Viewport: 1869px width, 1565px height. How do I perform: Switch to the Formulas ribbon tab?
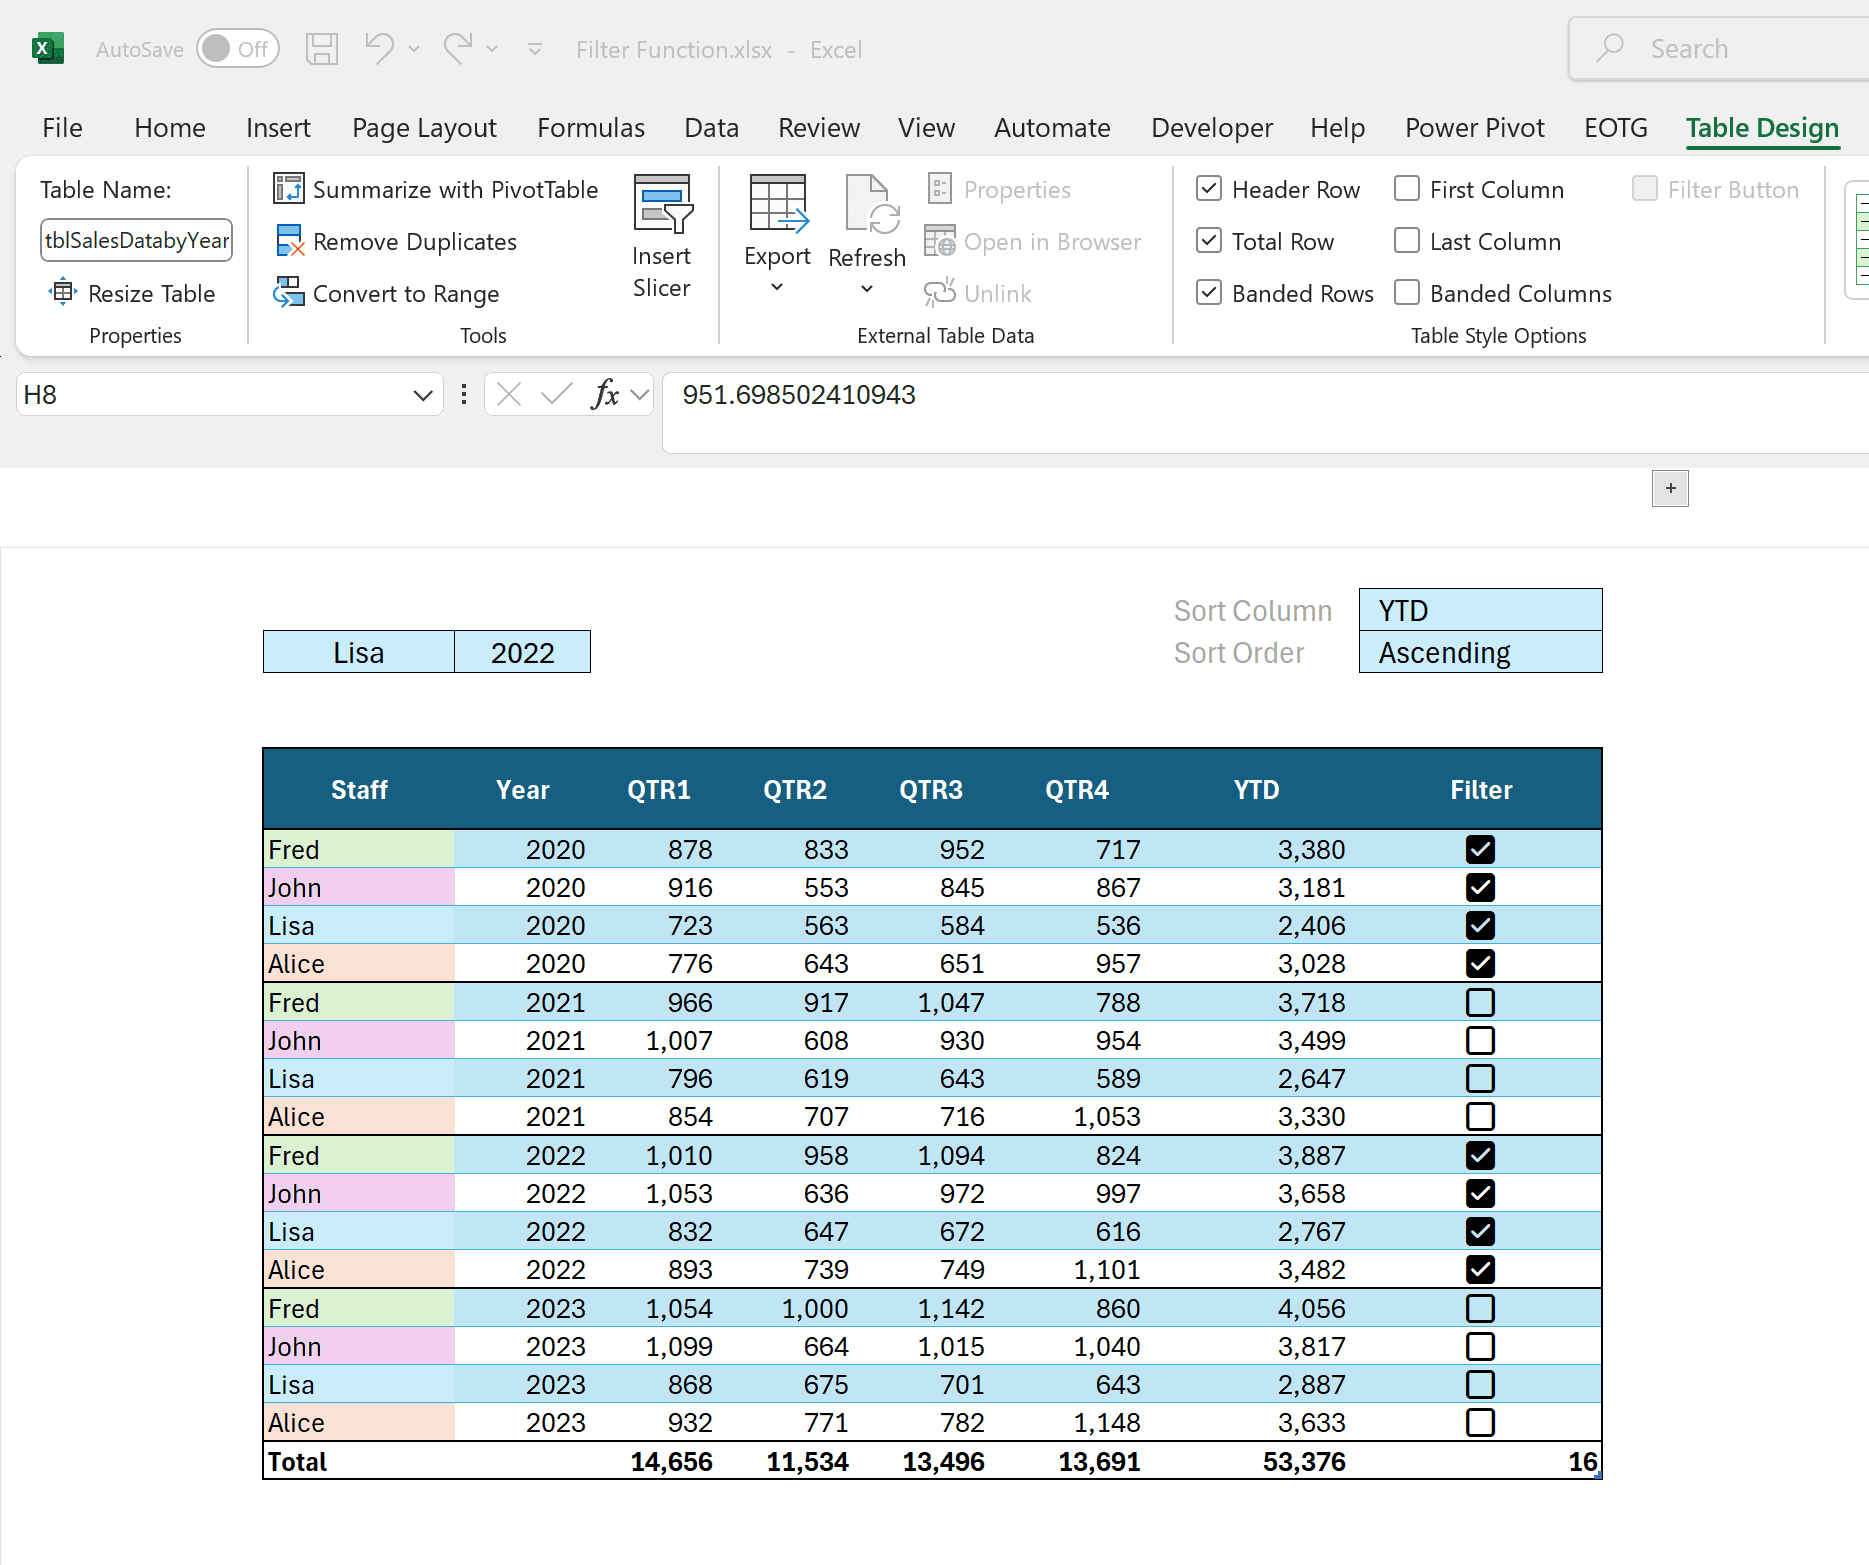pyautogui.click(x=590, y=128)
